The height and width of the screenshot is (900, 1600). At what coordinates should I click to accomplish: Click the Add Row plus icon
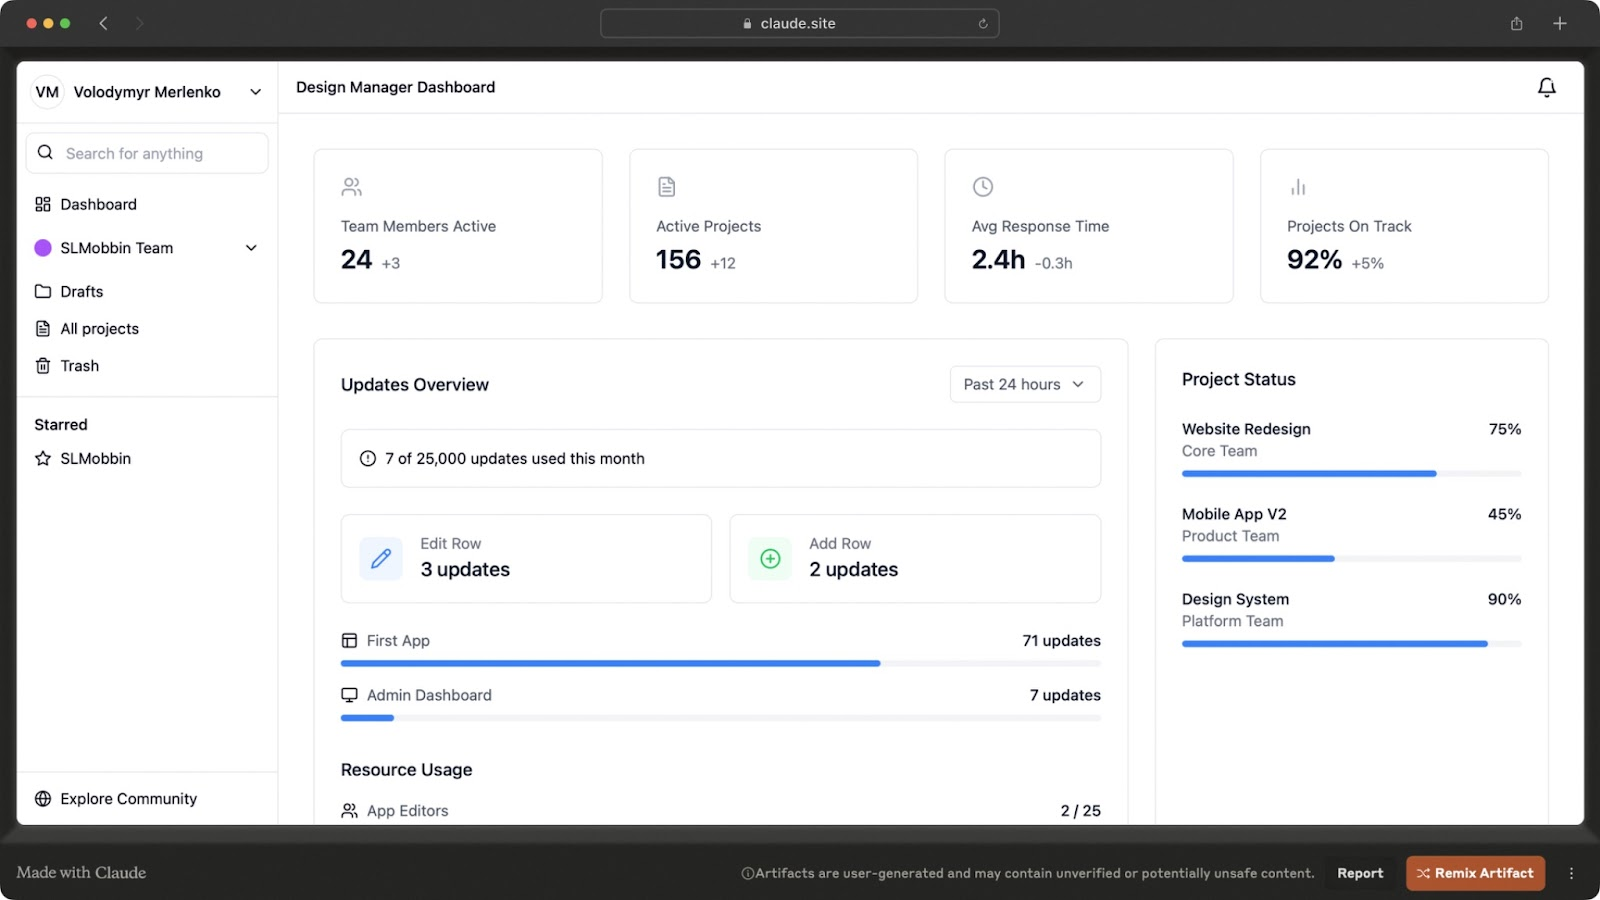point(770,559)
